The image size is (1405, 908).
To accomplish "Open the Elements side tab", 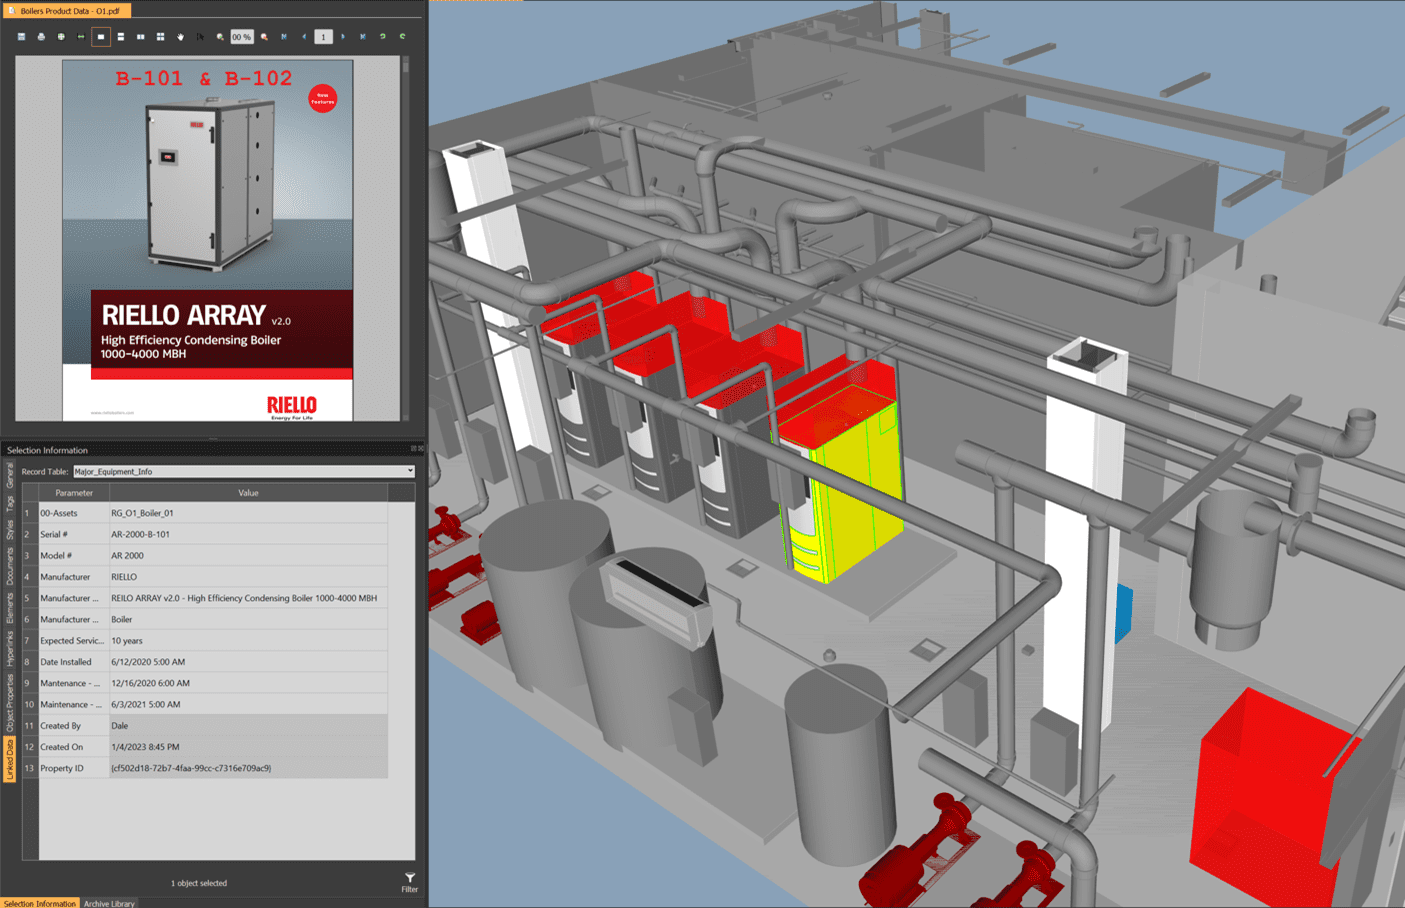I will click(x=10, y=608).
